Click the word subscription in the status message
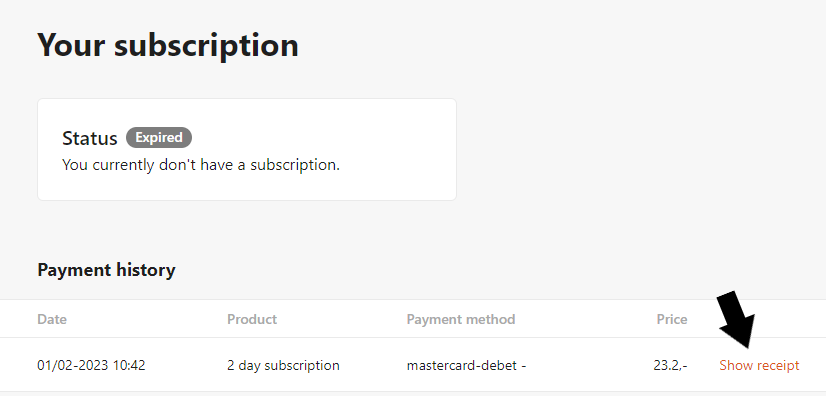This screenshot has height=396, width=826. pyautogui.click(x=294, y=165)
